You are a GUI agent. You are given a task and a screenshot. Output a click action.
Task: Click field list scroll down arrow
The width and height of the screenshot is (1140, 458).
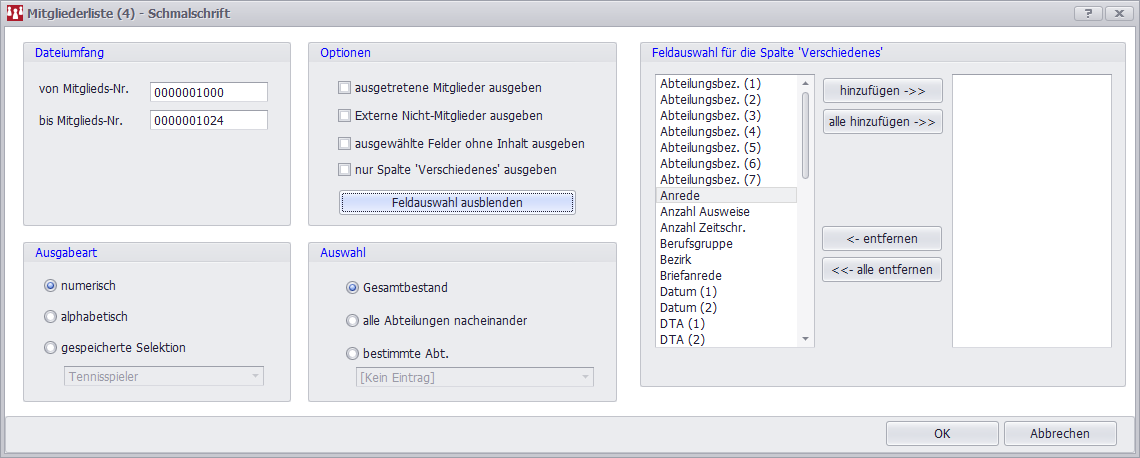click(806, 339)
